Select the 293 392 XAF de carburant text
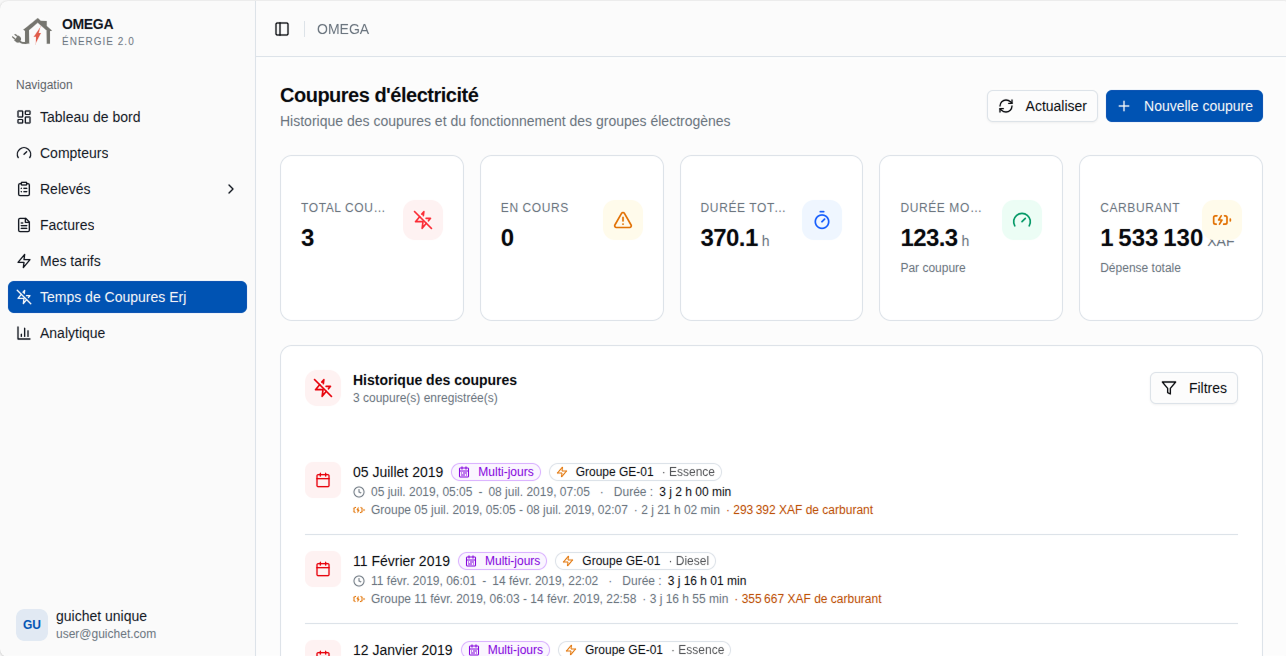Image resolution: width=1286 pixels, height=656 pixels. pos(803,510)
